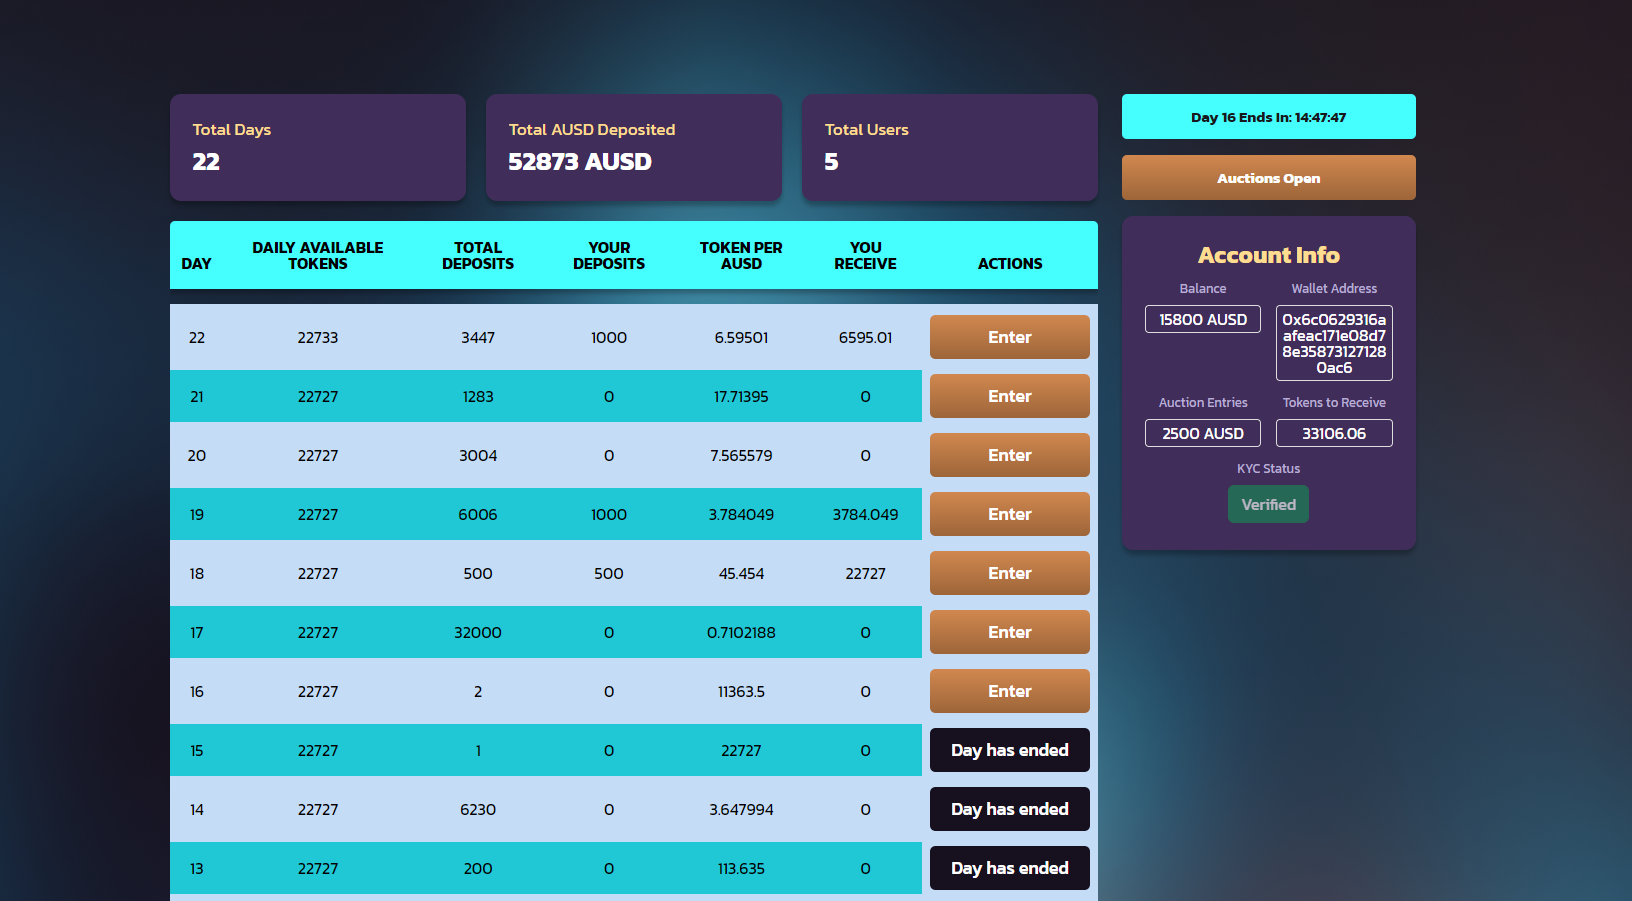
Task: Click the Auction Entries 2500 AUSD field
Action: click(x=1202, y=434)
